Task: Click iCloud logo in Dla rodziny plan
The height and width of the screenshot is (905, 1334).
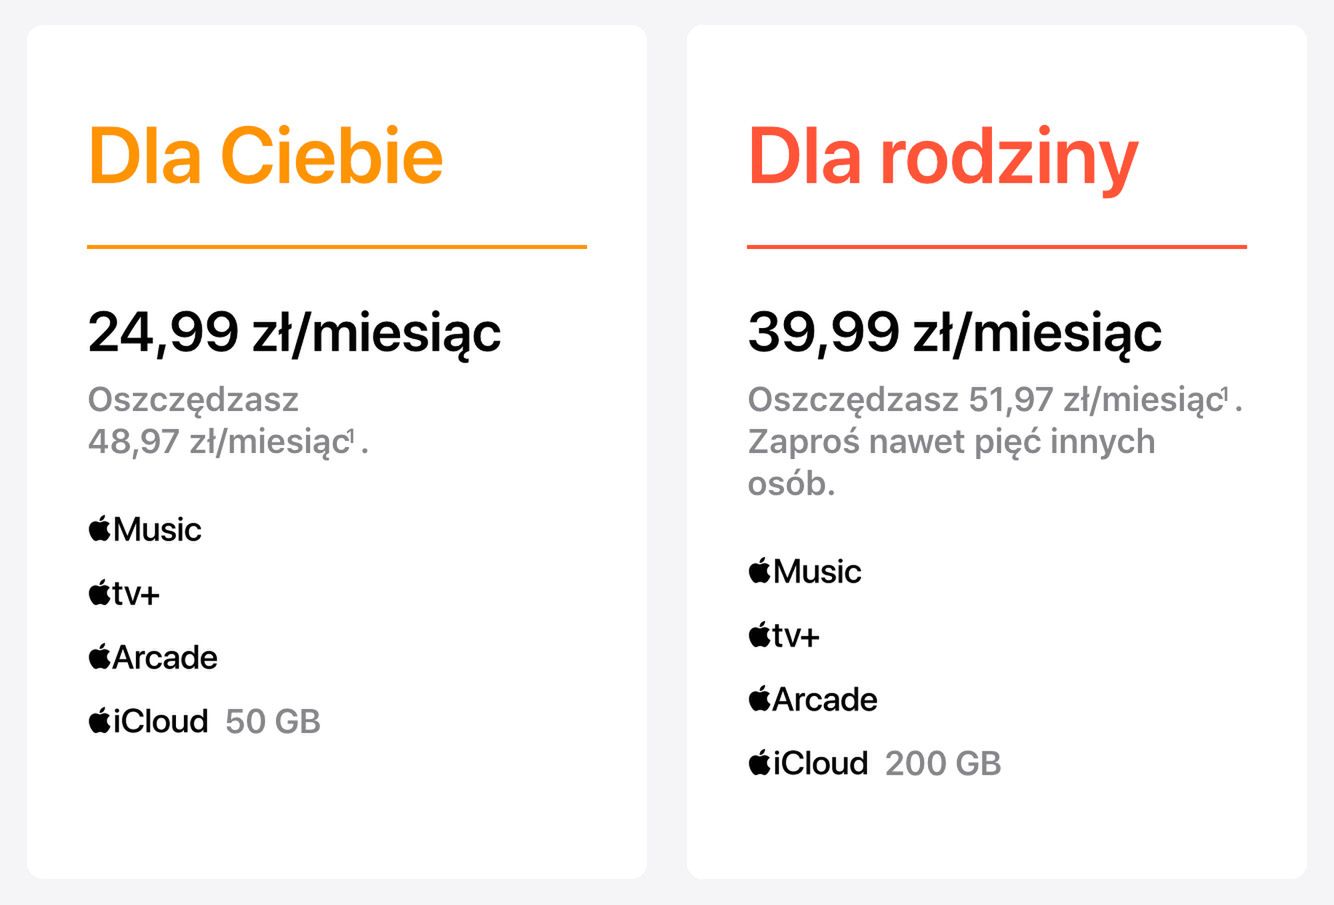Action: coord(808,763)
